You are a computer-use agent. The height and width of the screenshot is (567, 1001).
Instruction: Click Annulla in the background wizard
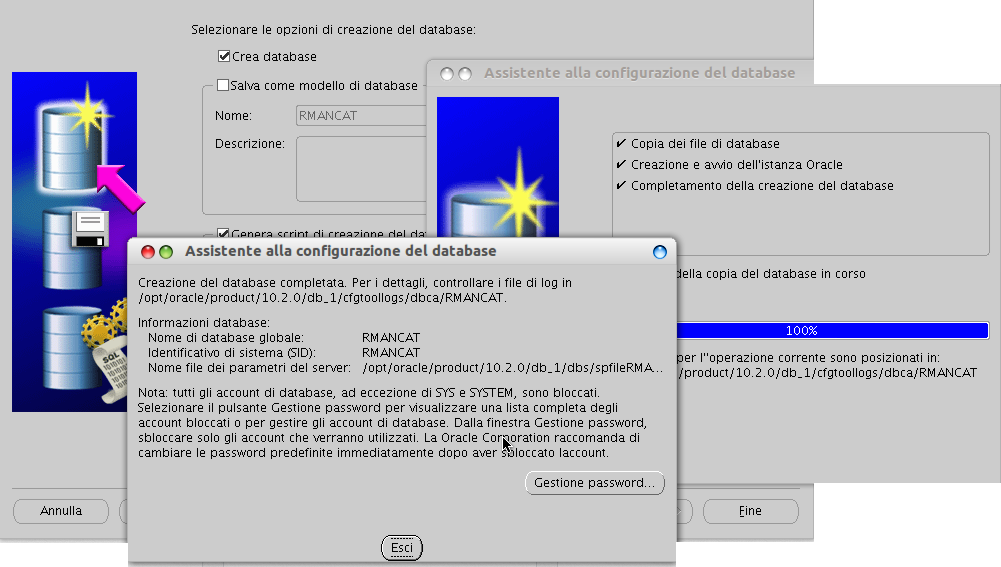(x=61, y=511)
